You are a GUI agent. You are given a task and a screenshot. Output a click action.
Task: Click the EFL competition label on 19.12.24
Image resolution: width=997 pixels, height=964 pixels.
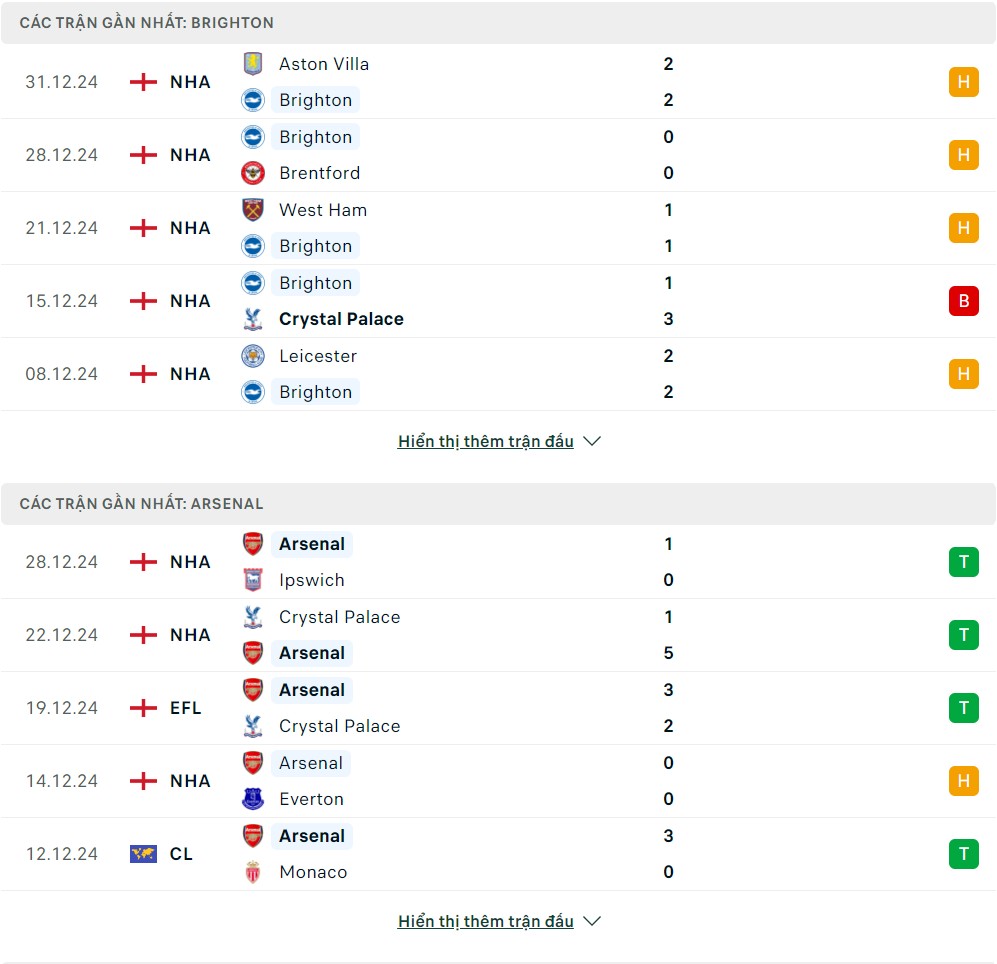click(x=186, y=708)
